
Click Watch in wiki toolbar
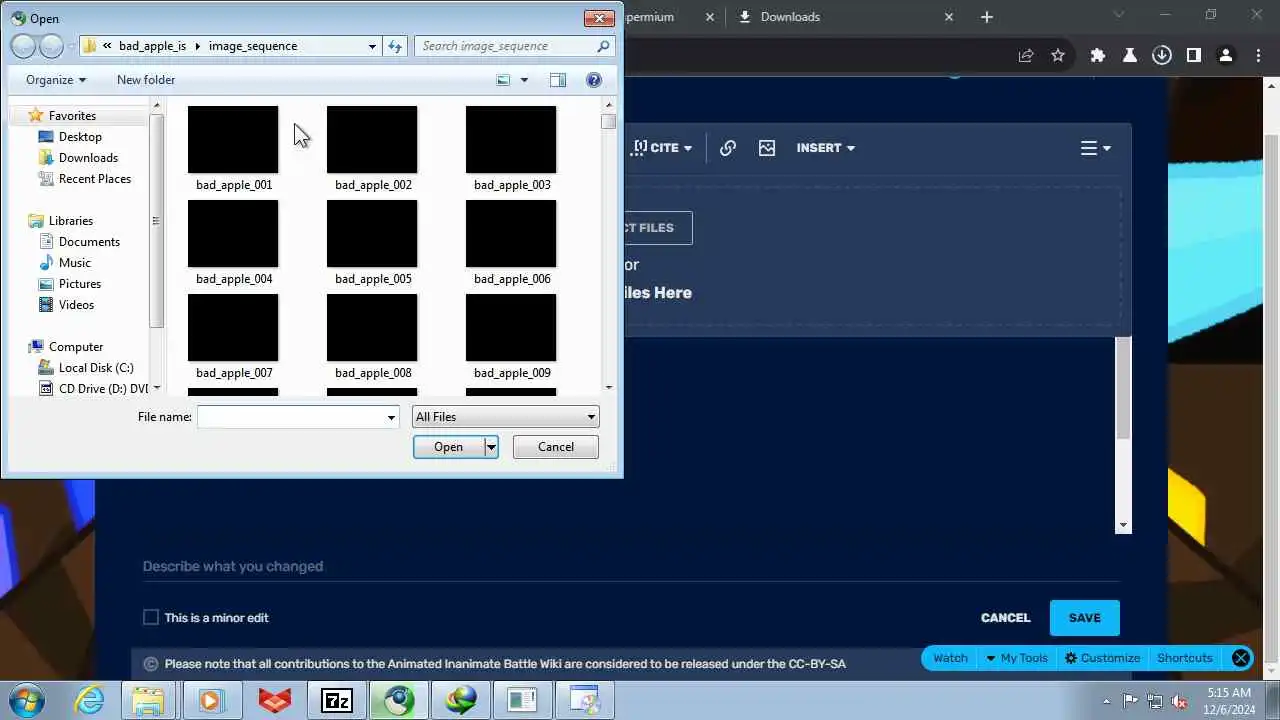tap(950, 658)
